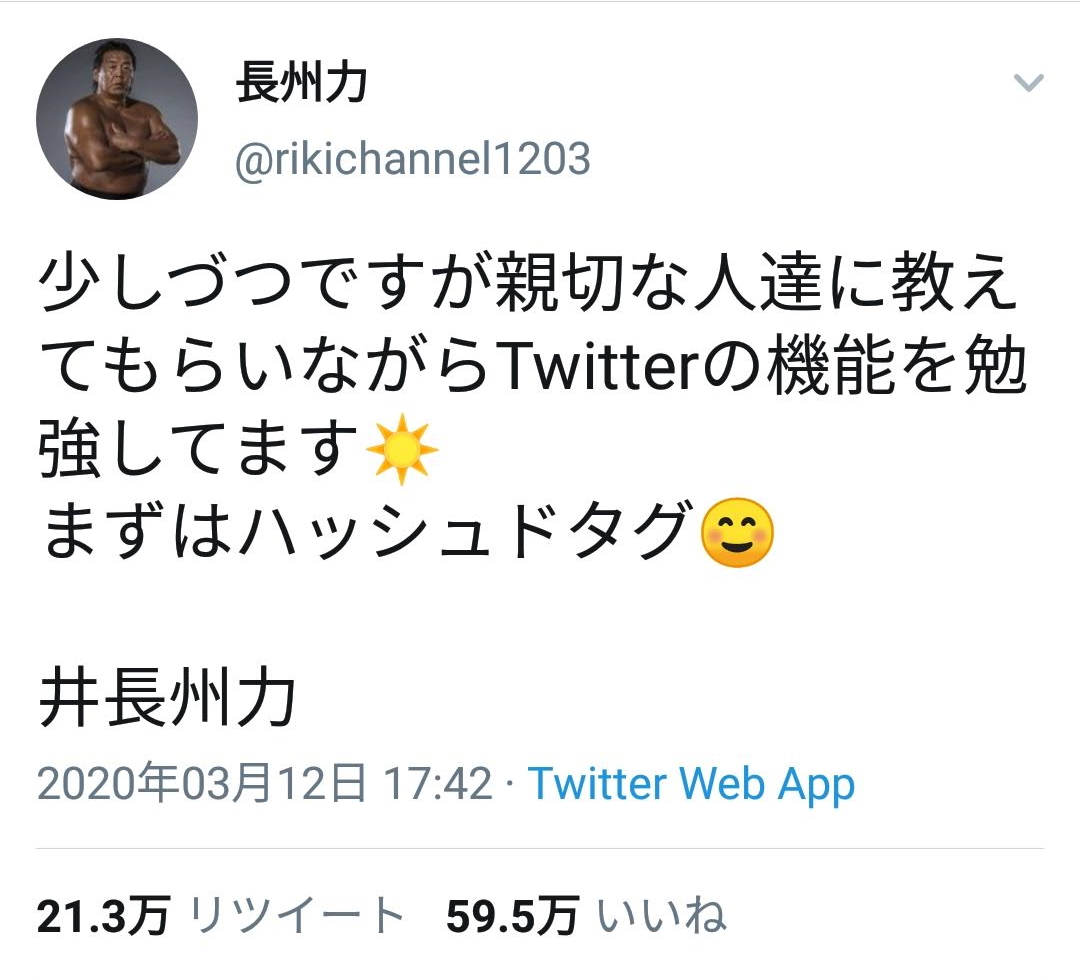Open the tweet options chevron menu
The image size is (1080, 980).
pos(1028,83)
